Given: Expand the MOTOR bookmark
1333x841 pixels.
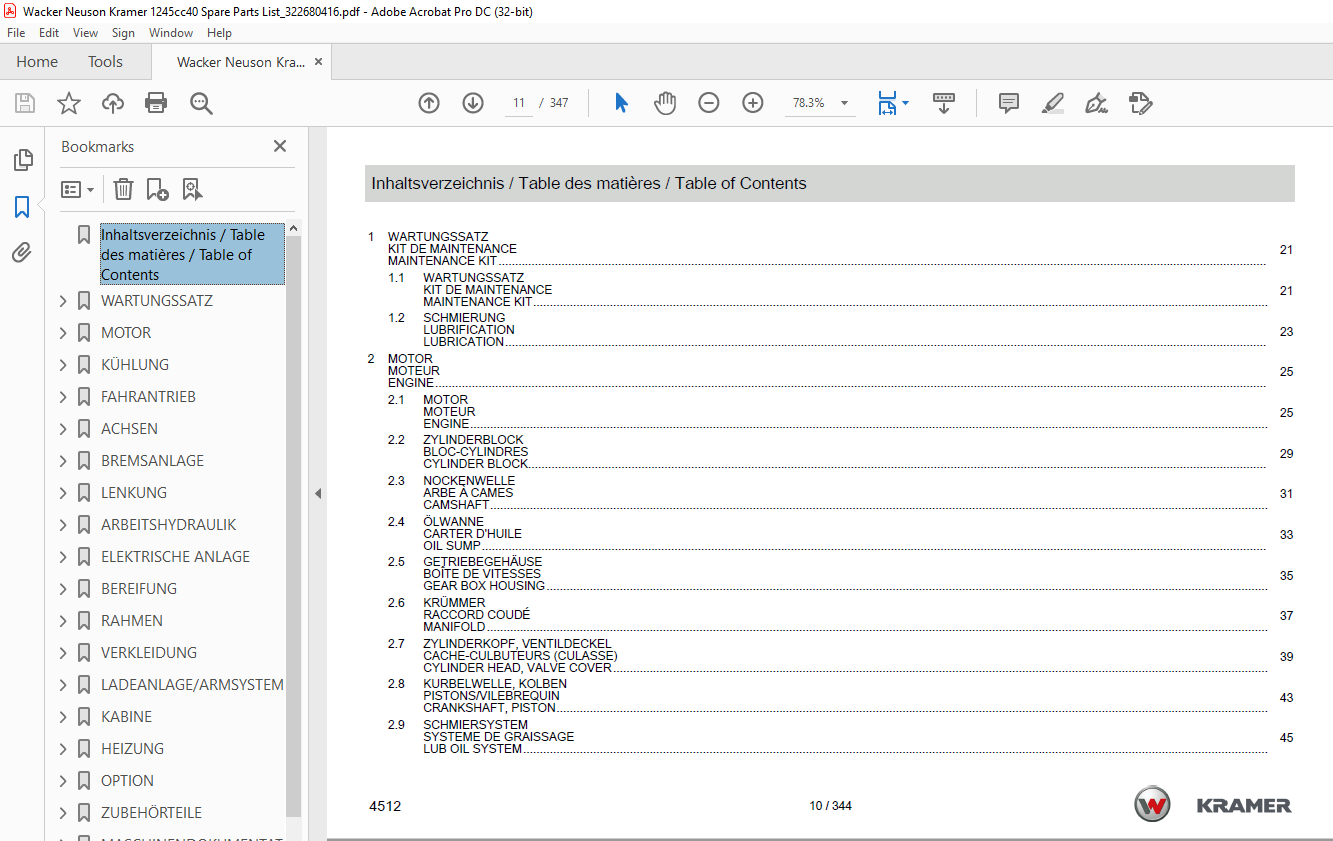Looking at the screenshot, I should pos(63,333).
